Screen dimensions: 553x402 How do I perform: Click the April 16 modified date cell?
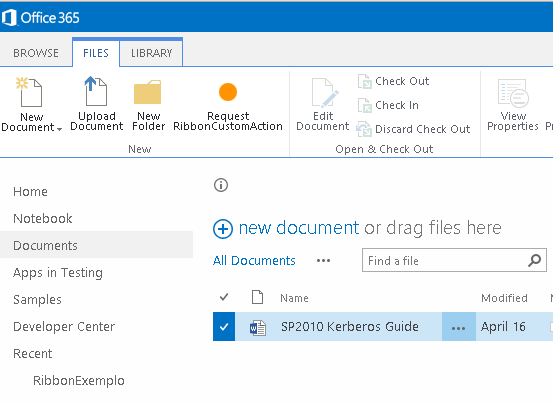(x=503, y=327)
